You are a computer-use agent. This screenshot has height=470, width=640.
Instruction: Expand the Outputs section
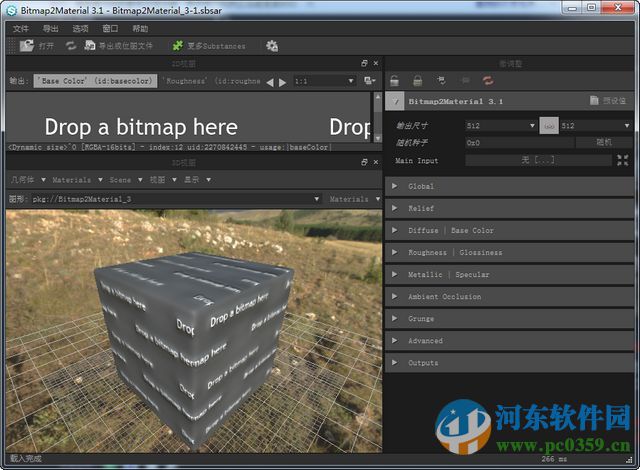[x=509, y=363]
